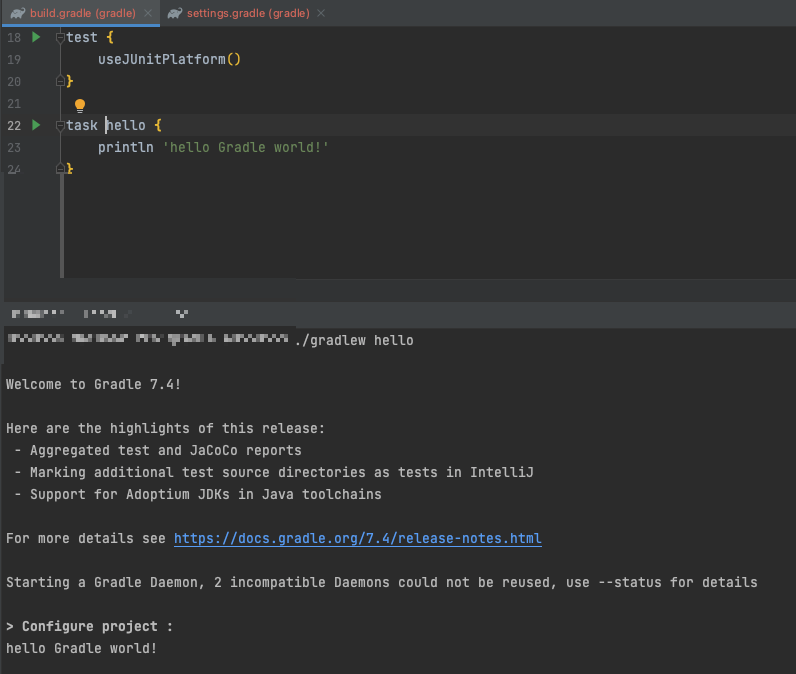The height and width of the screenshot is (674, 796).
Task: Click line number 23 in the gutter
Action: pyautogui.click(x=14, y=148)
